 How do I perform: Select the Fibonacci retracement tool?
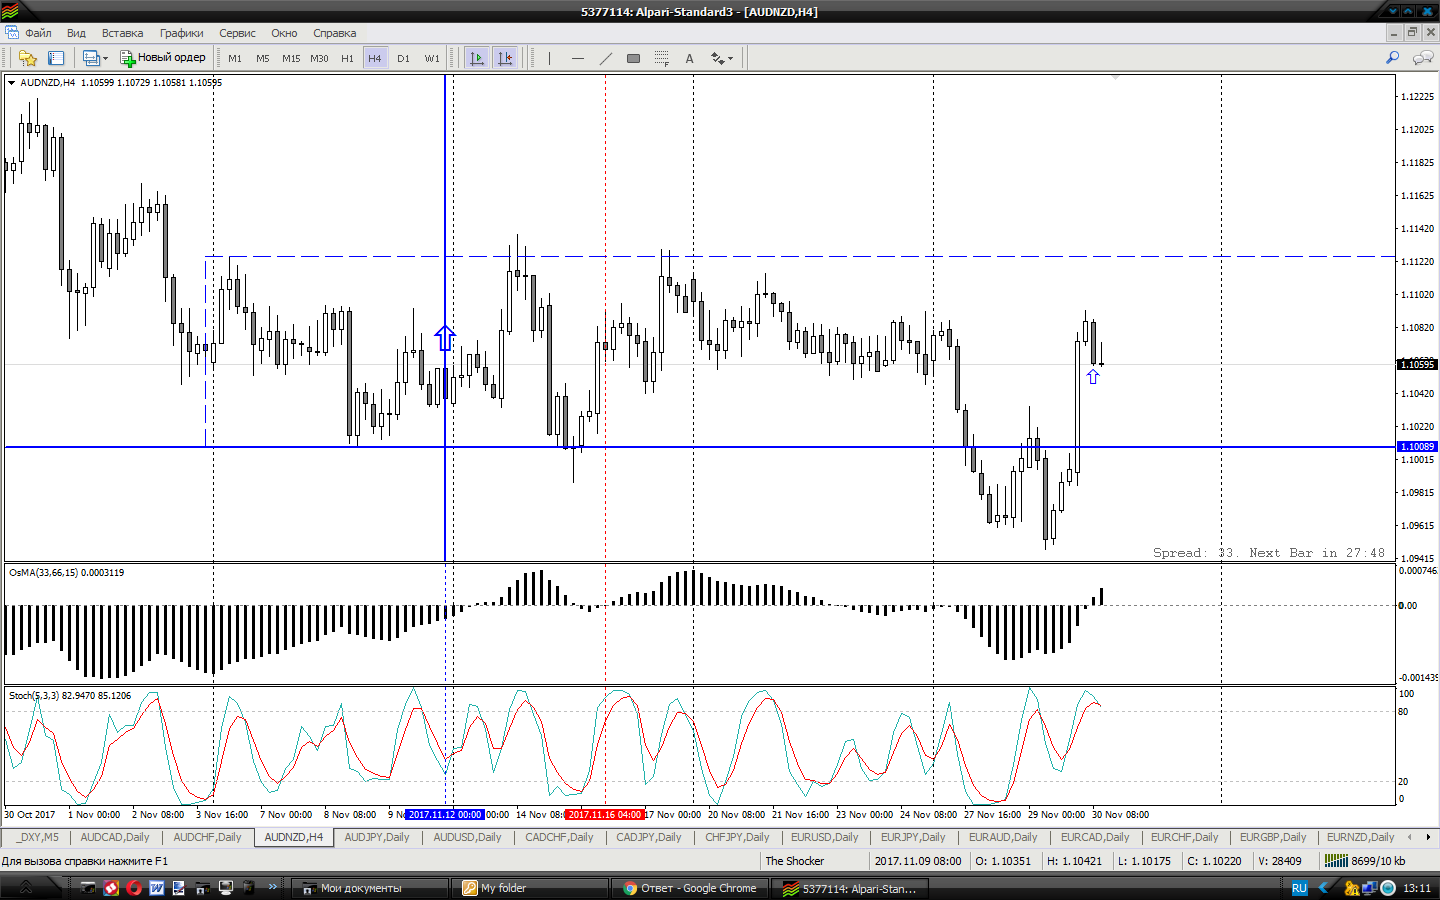661,58
